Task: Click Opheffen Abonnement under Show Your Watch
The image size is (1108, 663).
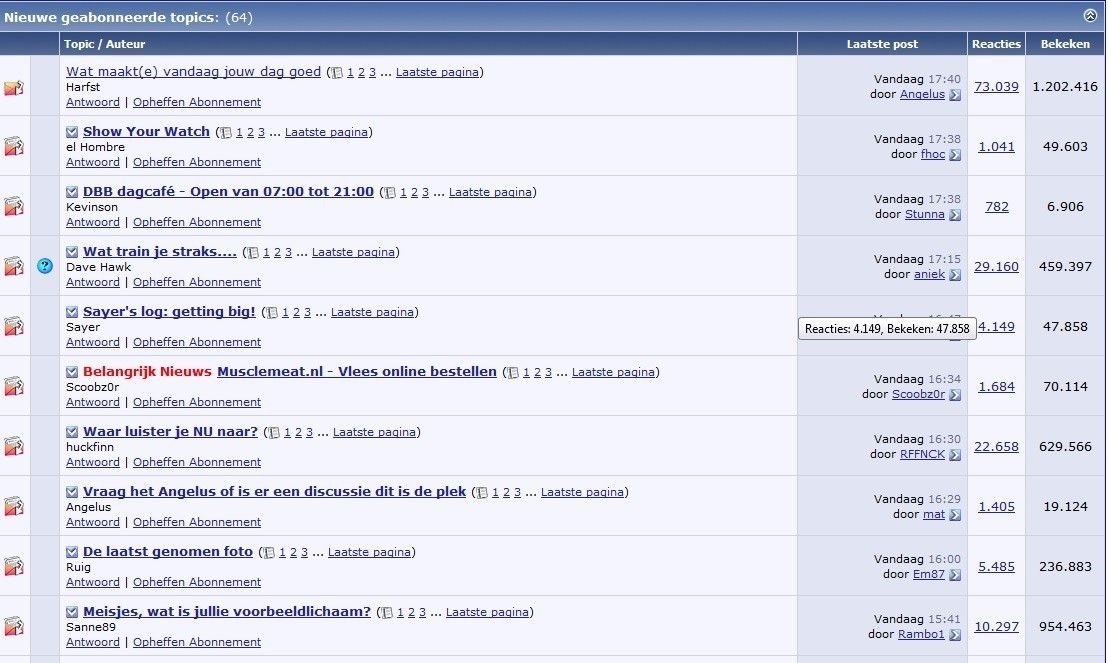Action: [197, 162]
